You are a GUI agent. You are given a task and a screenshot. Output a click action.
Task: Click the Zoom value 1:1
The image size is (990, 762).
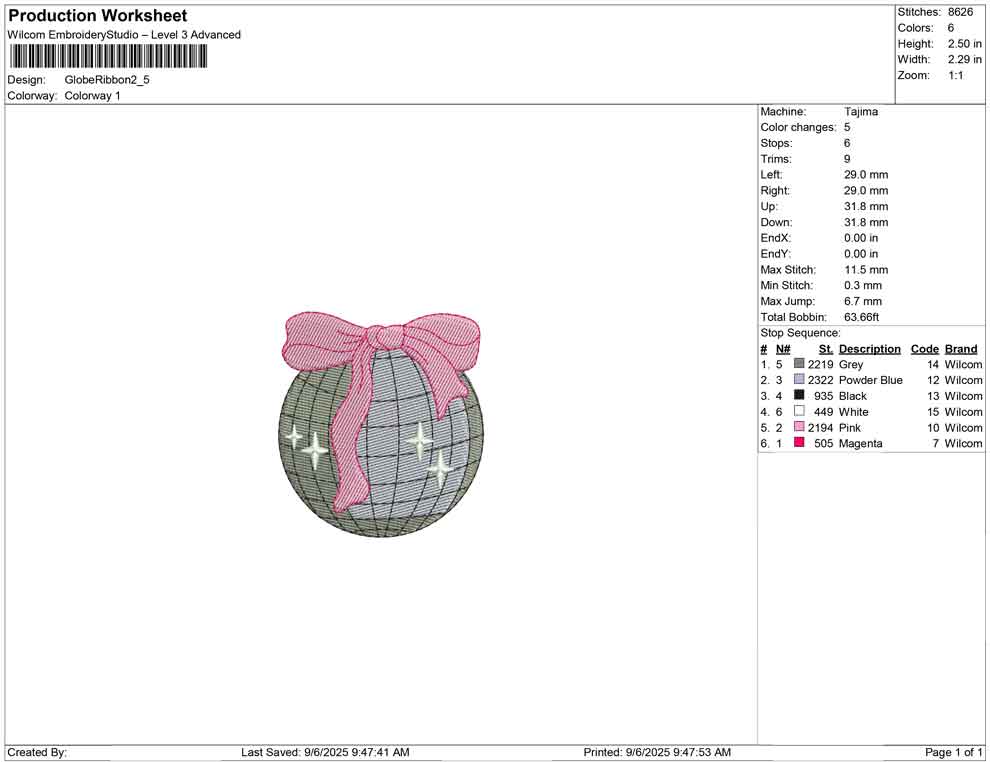[x=956, y=75]
